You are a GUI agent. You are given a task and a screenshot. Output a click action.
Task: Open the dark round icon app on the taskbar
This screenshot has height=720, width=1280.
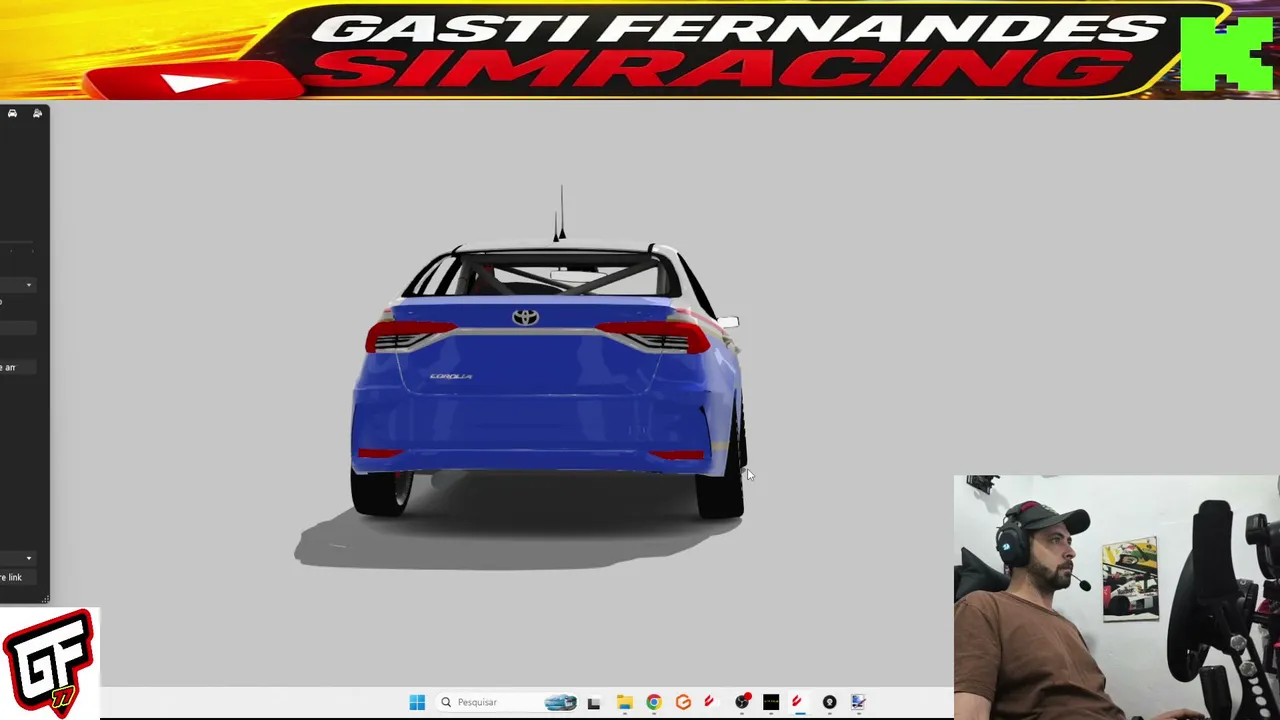click(829, 702)
